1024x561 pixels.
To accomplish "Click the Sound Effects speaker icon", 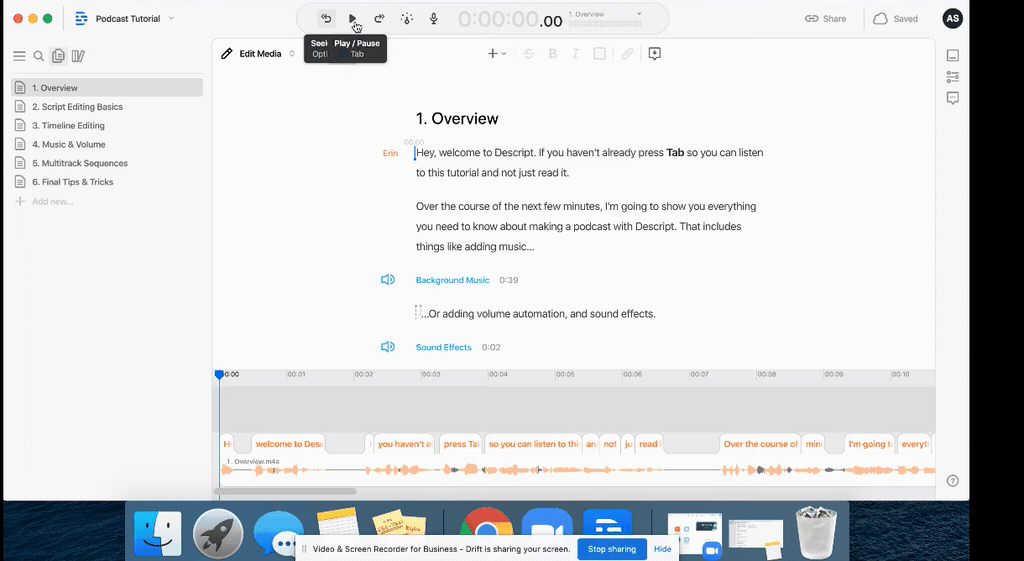I will click(388, 347).
